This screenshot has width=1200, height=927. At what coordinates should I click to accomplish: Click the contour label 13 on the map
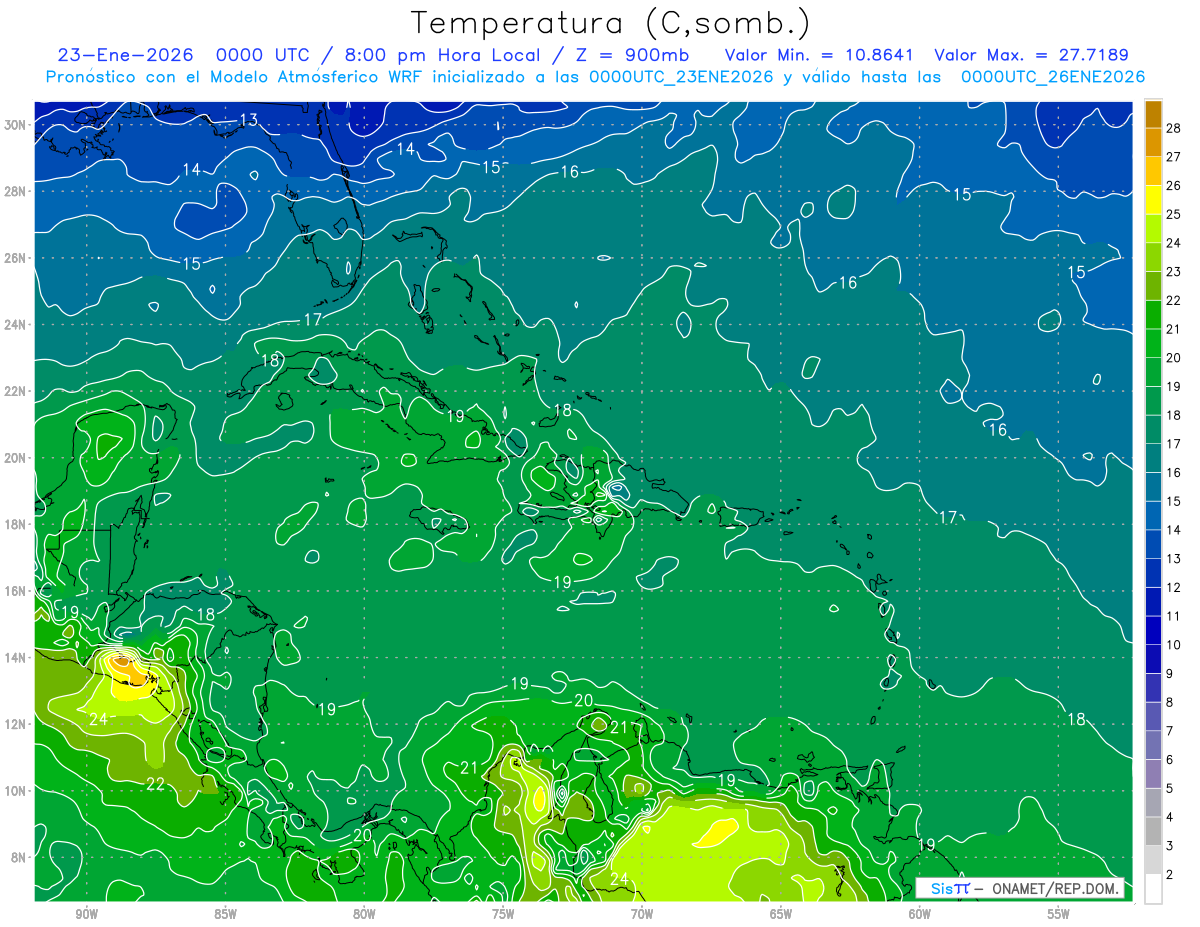point(249,120)
